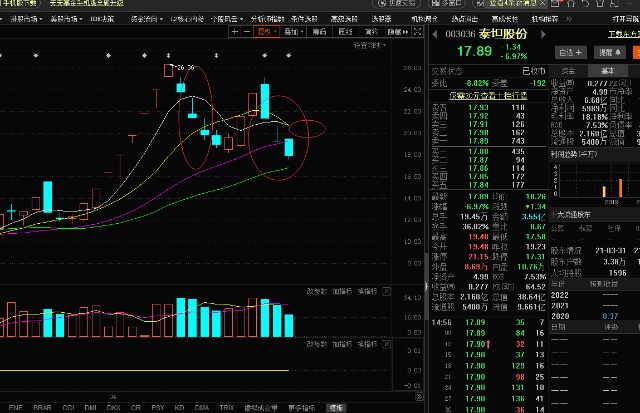The image size is (640, 413).
Task: Set price alert 提醒 bell button
Action: [609, 52]
